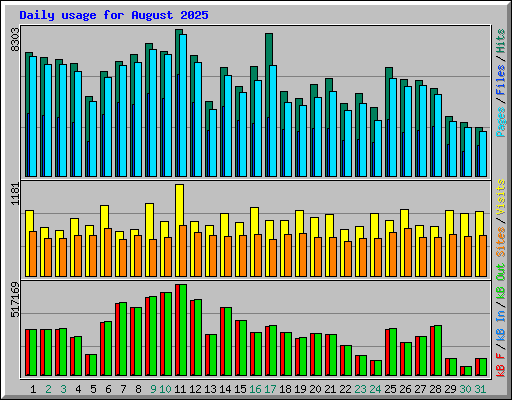This screenshot has width=512, height=400.
Task: Click the day 6 orange sites bar
Action: tap(108, 252)
